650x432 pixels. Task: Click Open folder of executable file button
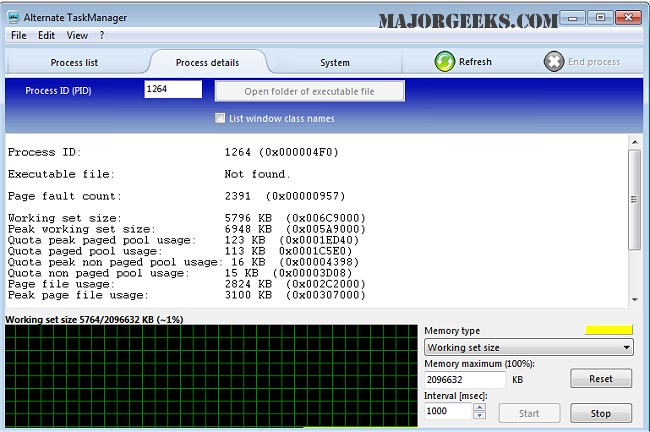(x=309, y=91)
